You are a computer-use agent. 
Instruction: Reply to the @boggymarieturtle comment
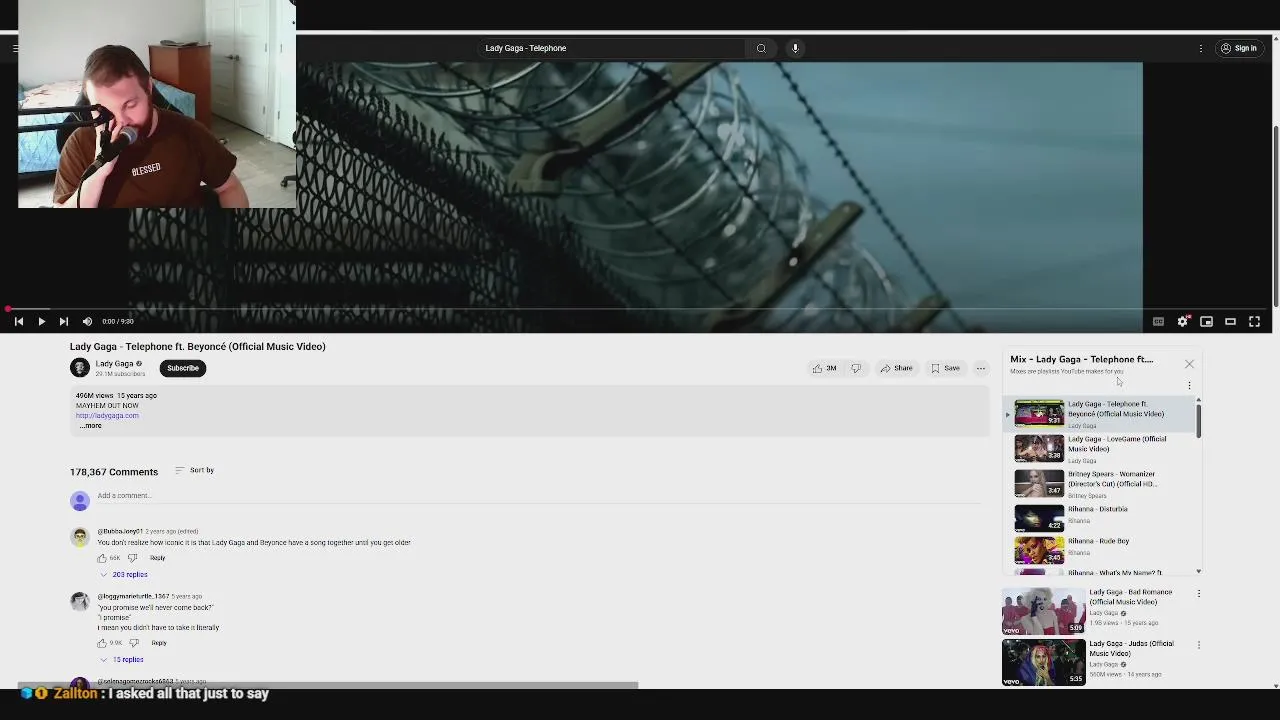(x=158, y=643)
